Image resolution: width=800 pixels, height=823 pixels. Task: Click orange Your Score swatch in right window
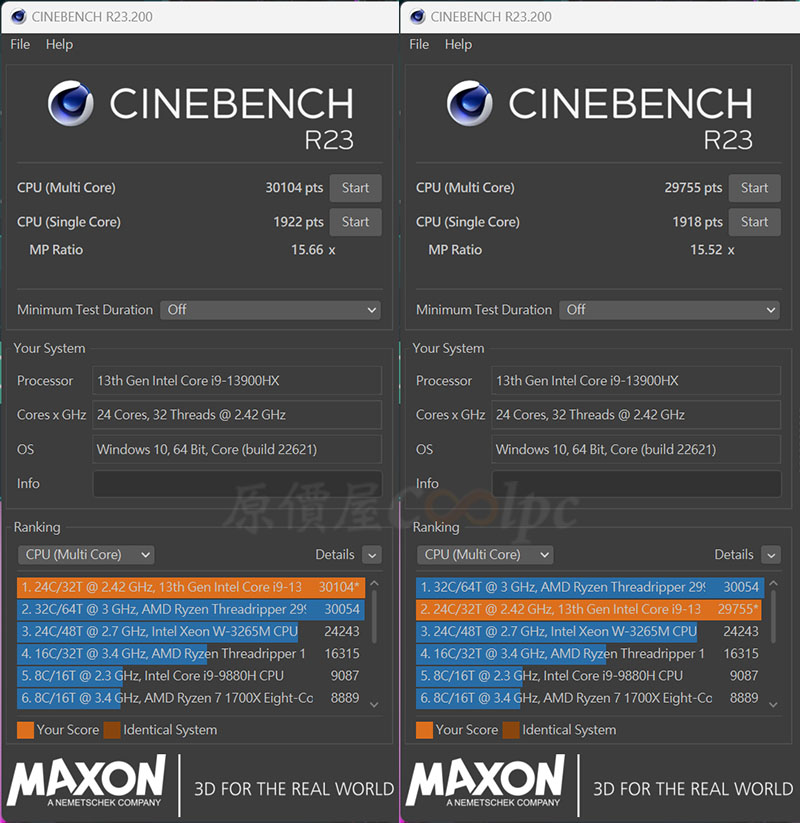coord(424,730)
